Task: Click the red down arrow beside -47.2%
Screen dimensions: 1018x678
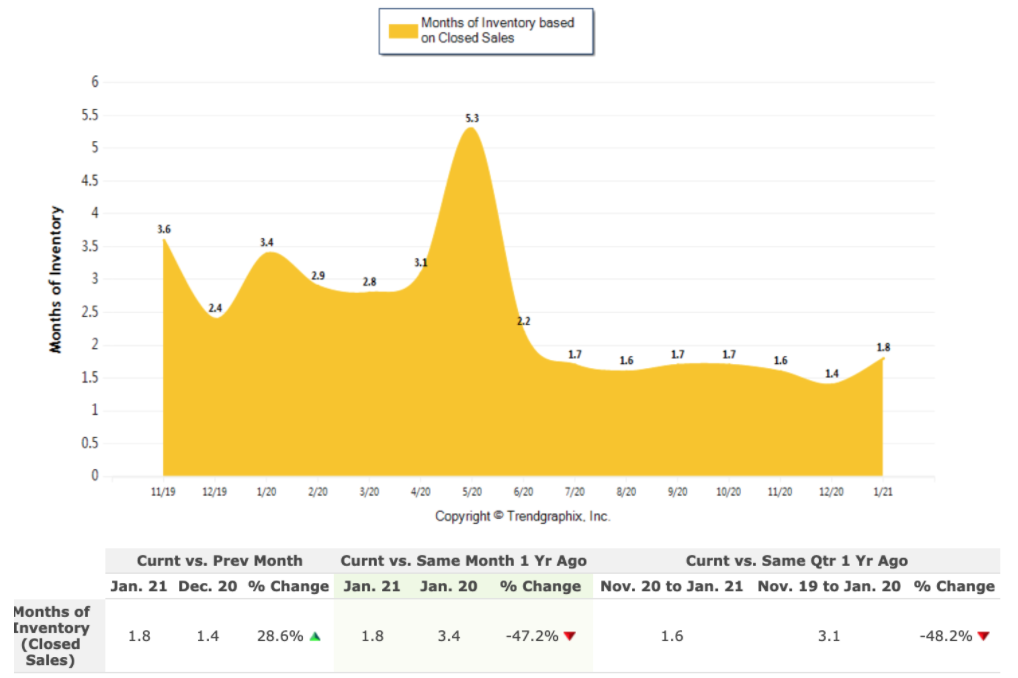Action: click(x=570, y=636)
